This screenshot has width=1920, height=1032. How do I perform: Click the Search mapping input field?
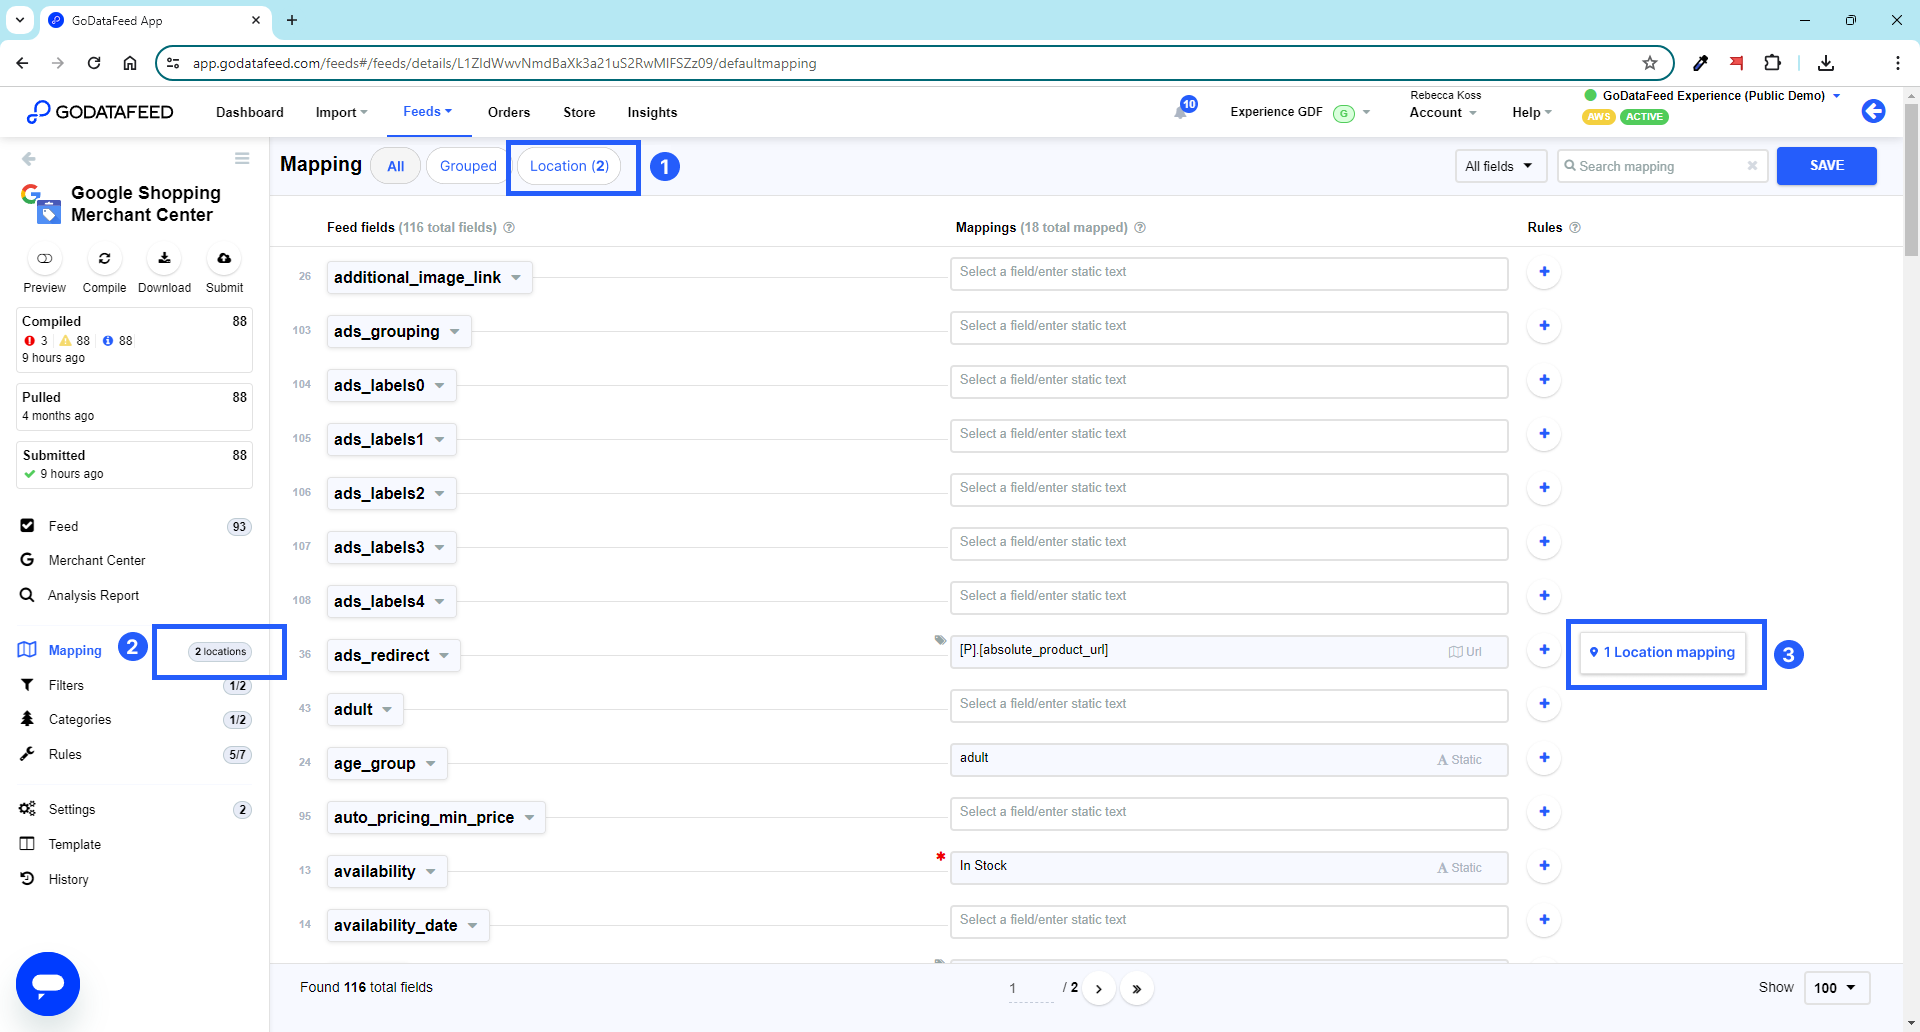1660,166
